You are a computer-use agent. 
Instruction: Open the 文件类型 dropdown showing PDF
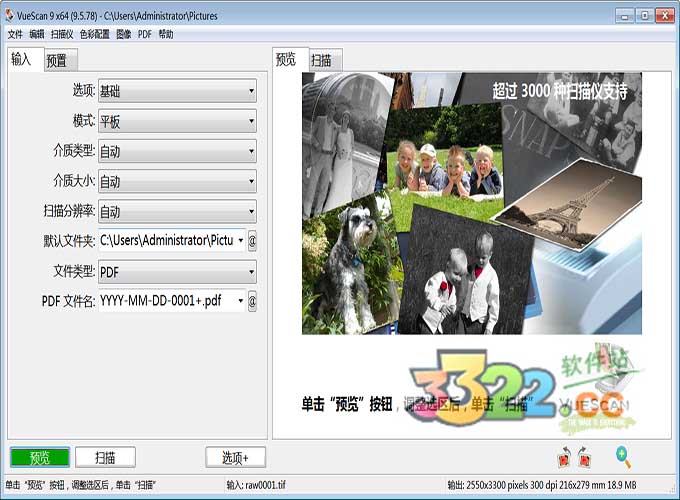tap(177, 272)
